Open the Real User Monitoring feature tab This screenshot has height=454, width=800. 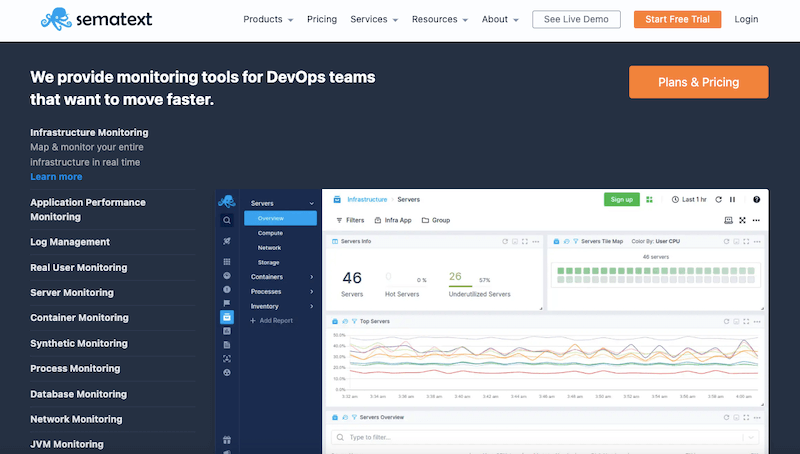point(79,268)
